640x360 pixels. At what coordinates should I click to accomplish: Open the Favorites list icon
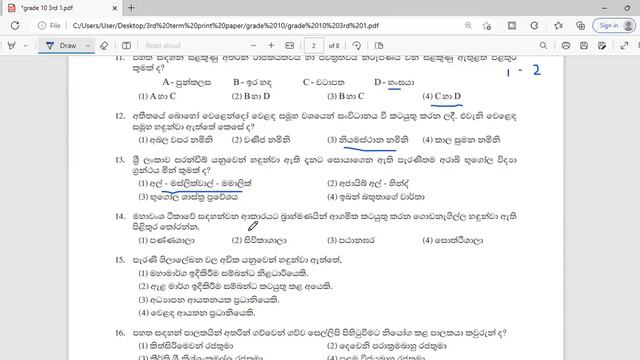click(x=558, y=26)
